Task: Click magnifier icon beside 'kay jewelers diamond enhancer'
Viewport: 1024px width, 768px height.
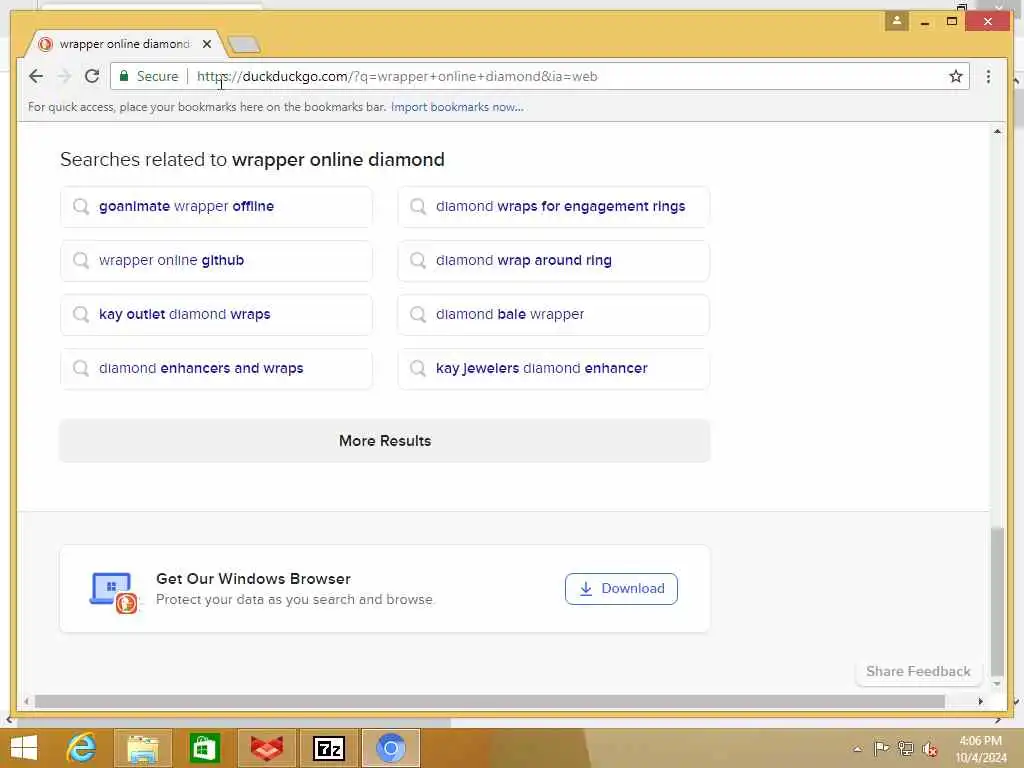Action: point(418,368)
